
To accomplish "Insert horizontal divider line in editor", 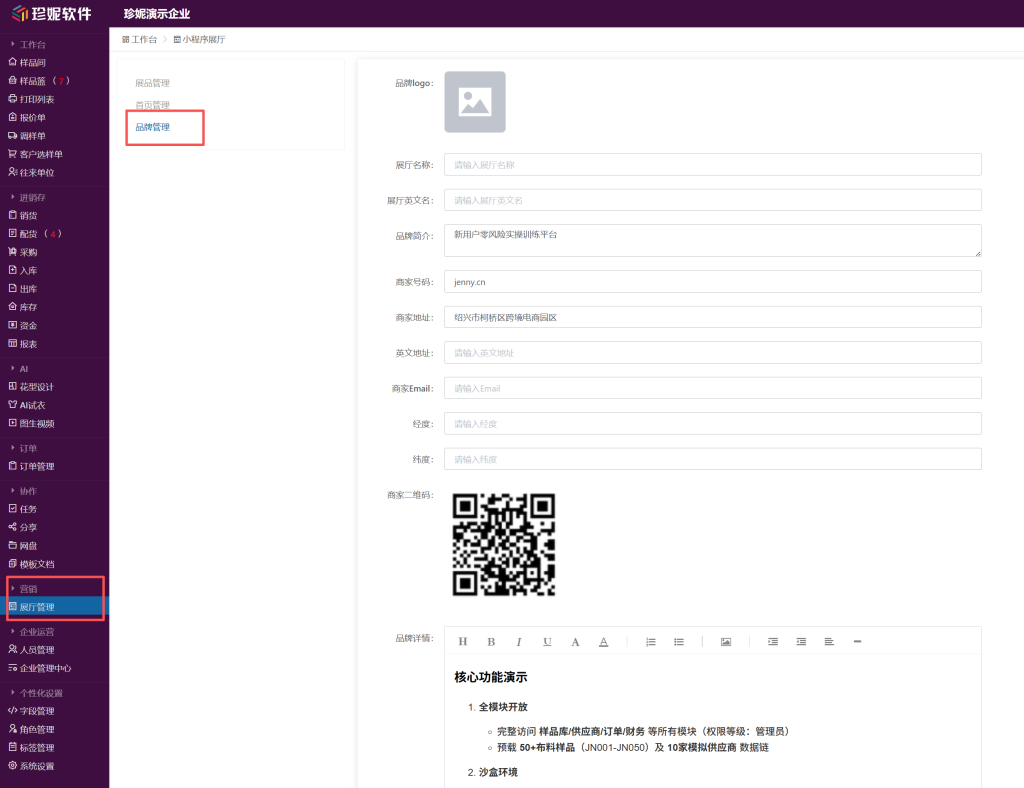I will [x=858, y=642].
